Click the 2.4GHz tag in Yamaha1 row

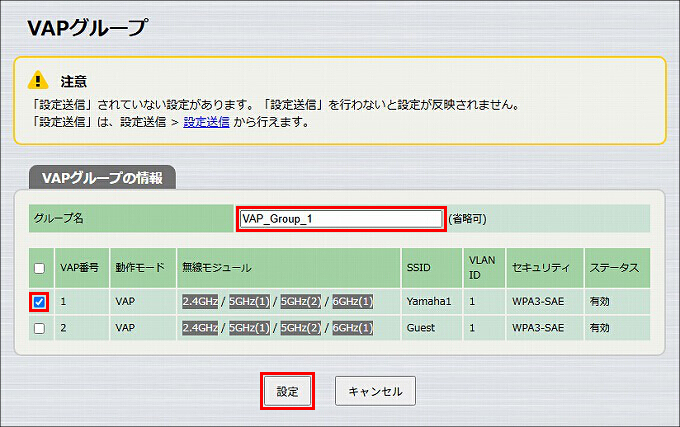pos(200,301)
